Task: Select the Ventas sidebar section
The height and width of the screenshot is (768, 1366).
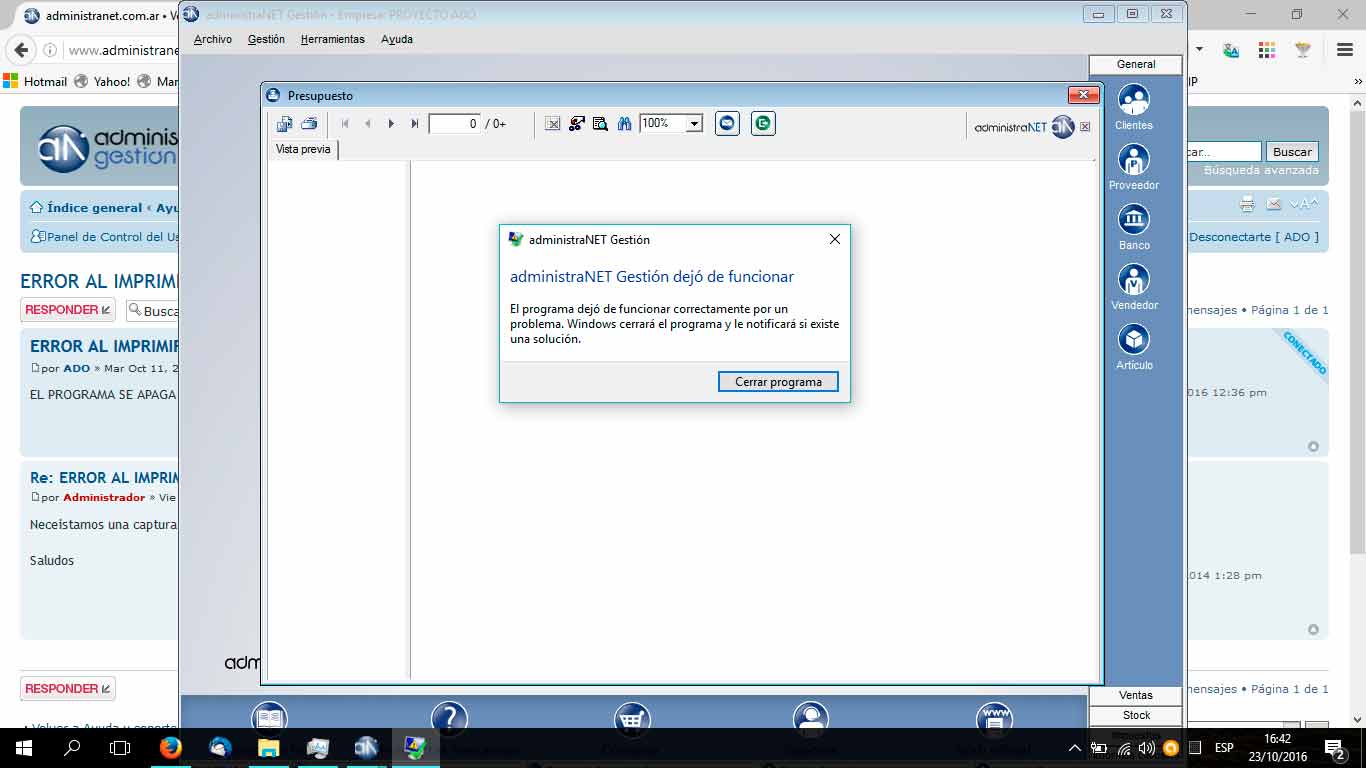Action: tap(1135, 695)
